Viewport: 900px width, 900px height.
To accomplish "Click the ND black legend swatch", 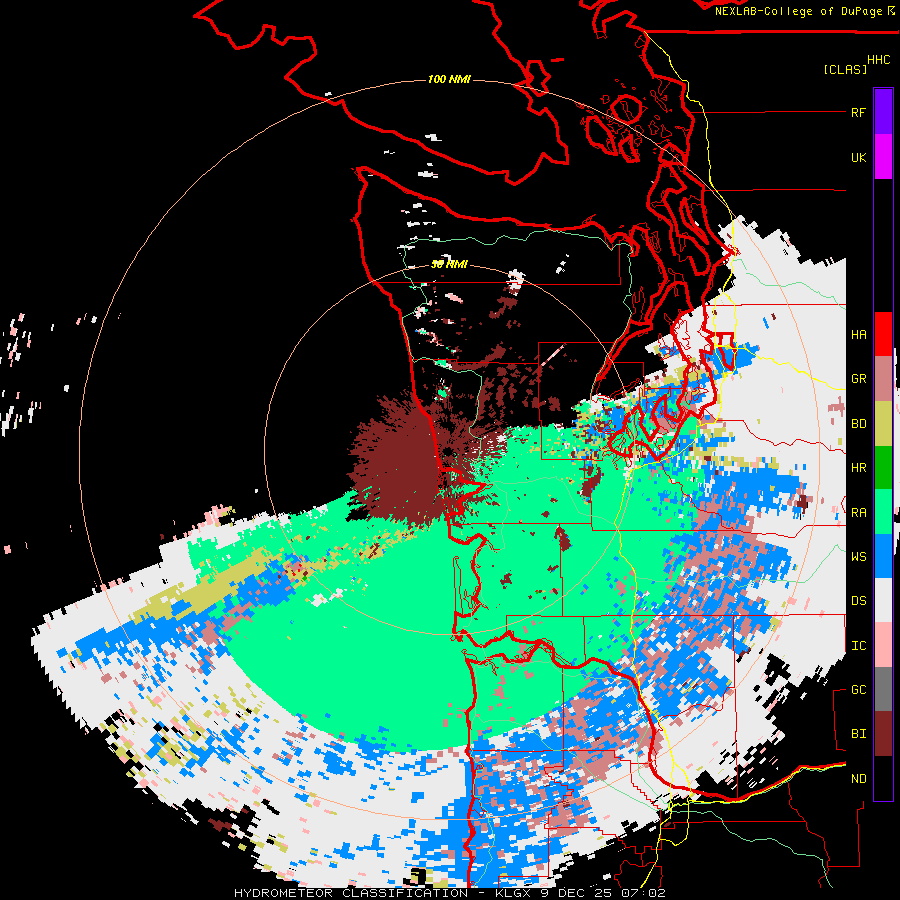I will (x=883, y=778).
